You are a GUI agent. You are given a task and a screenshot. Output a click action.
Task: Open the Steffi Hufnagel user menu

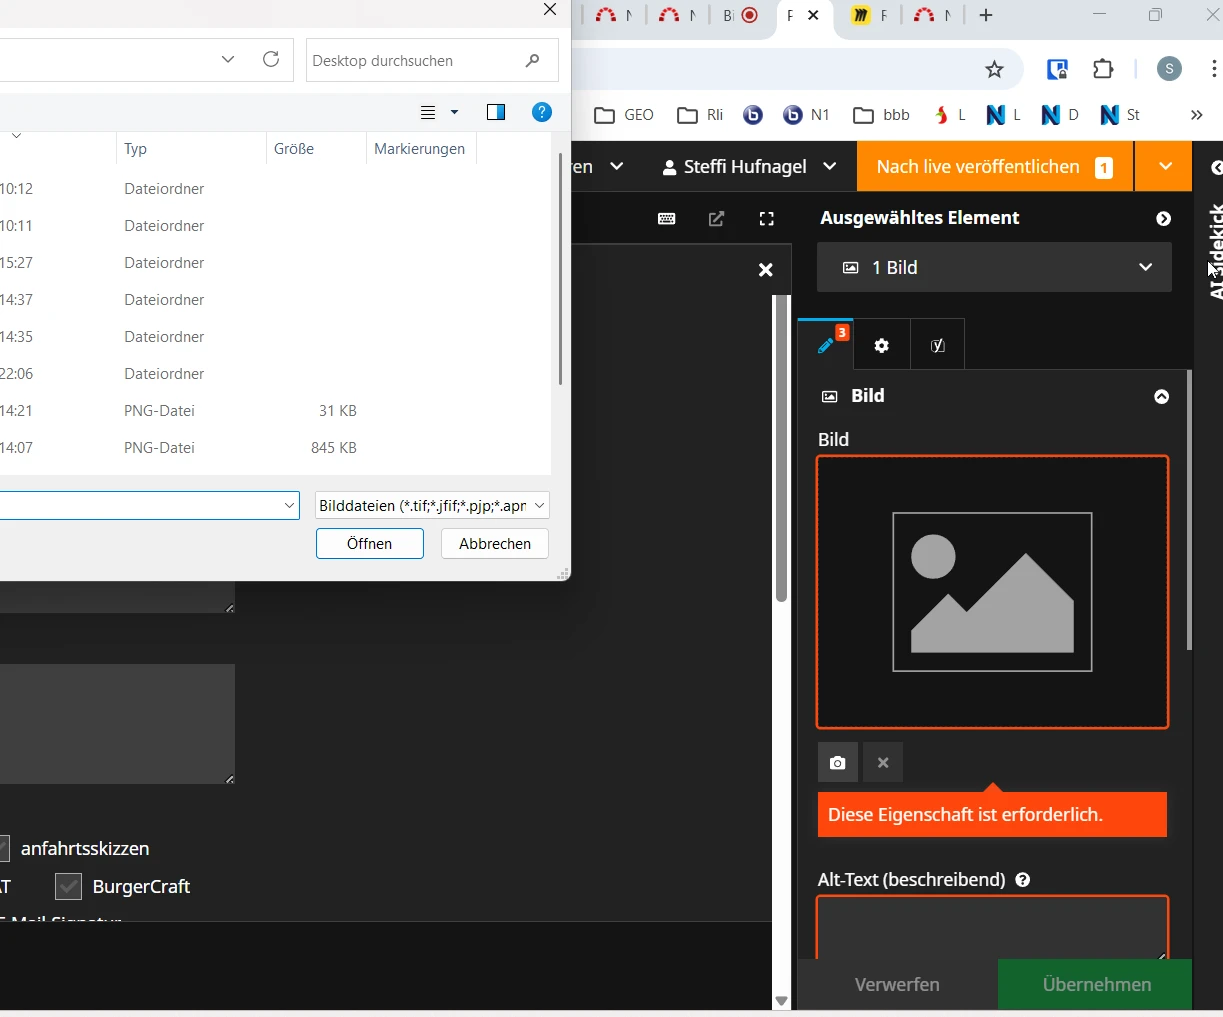[x=749, y=167]
